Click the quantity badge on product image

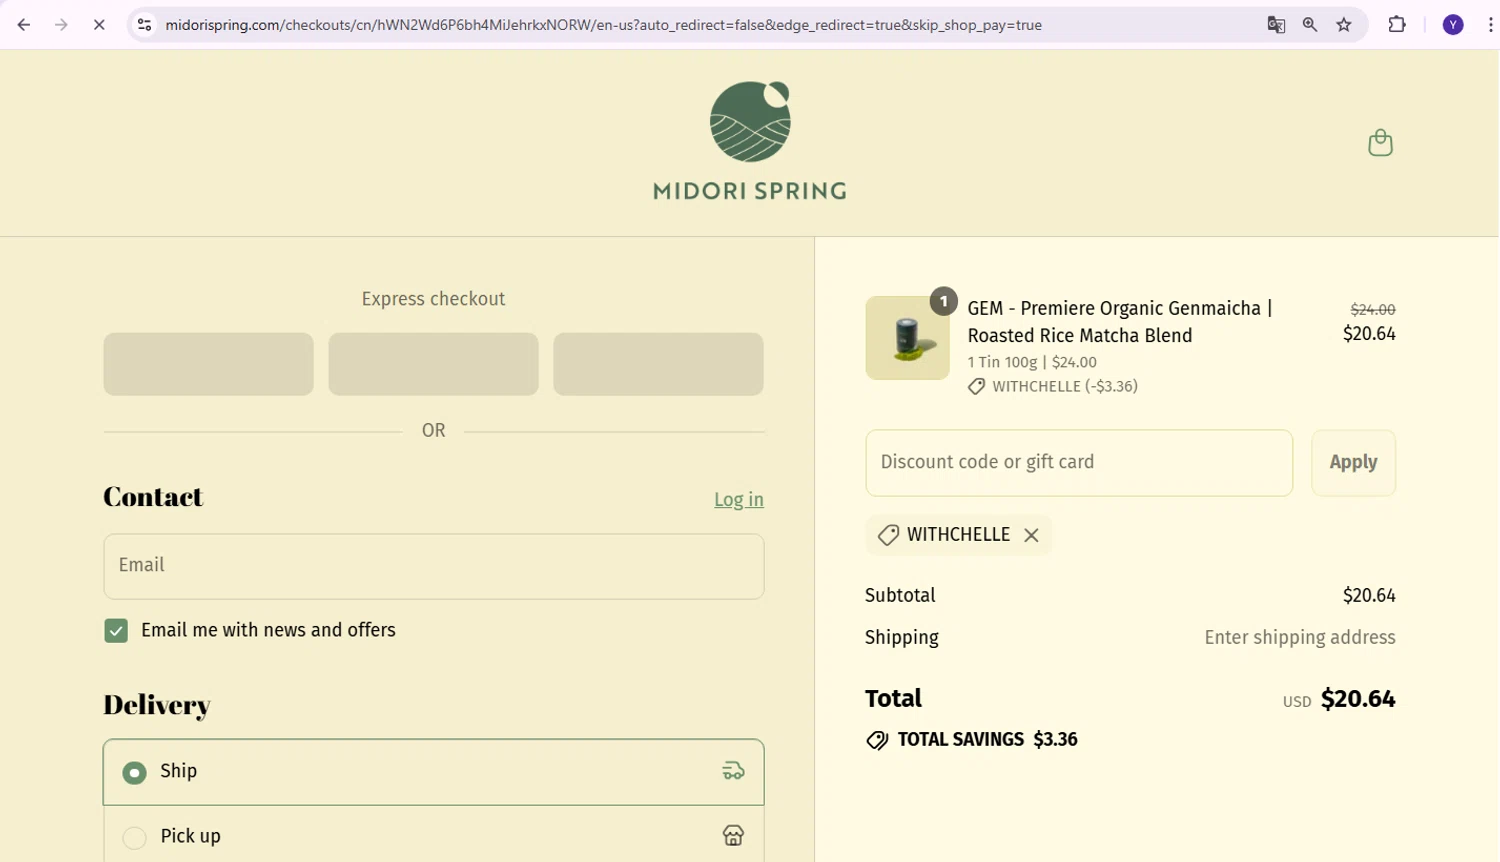pyautogui.click(x=943, y=301)
